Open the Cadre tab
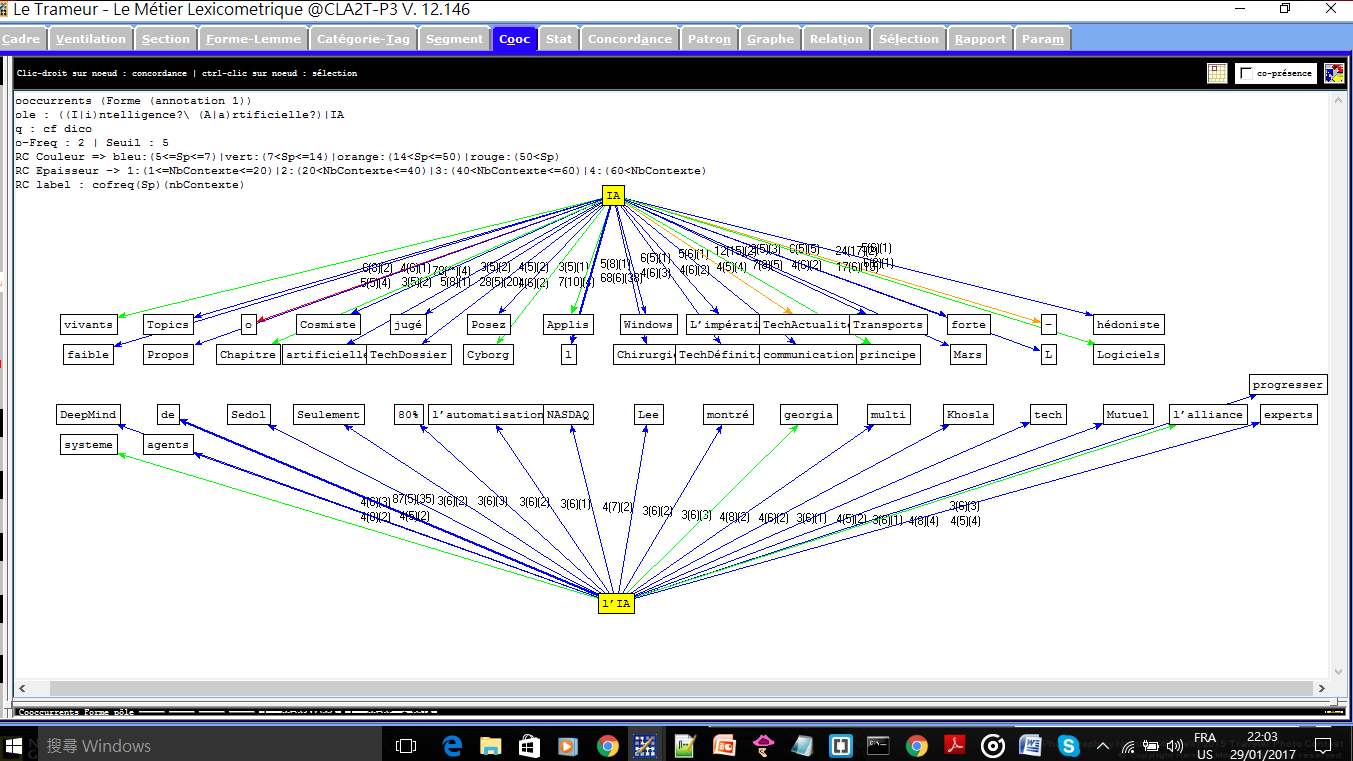This screenshot has width=1353, height=761. point(22,39)
